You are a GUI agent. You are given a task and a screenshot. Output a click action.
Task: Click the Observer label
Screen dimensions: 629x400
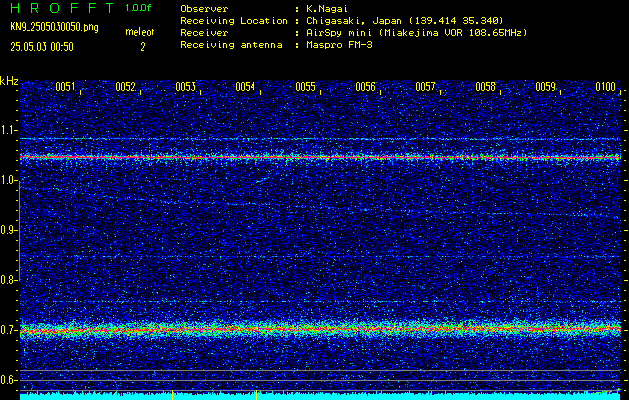[x=204, y=8]
